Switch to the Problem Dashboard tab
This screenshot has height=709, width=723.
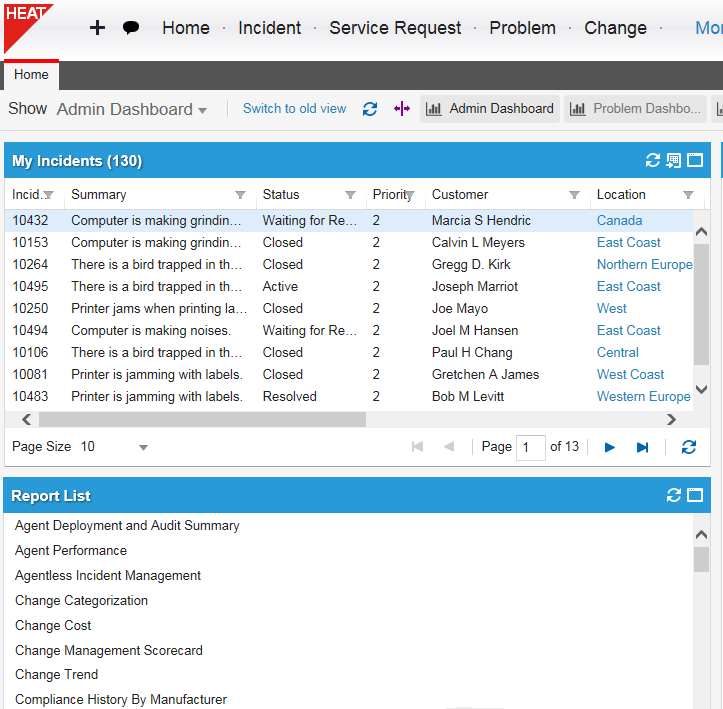(x=636, y=109)
